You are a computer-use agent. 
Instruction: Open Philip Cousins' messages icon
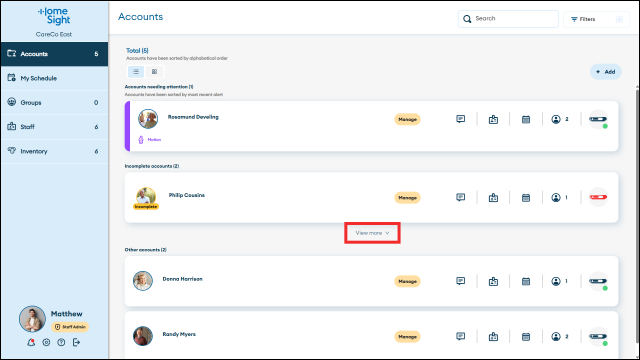click(x=460, y=198)
